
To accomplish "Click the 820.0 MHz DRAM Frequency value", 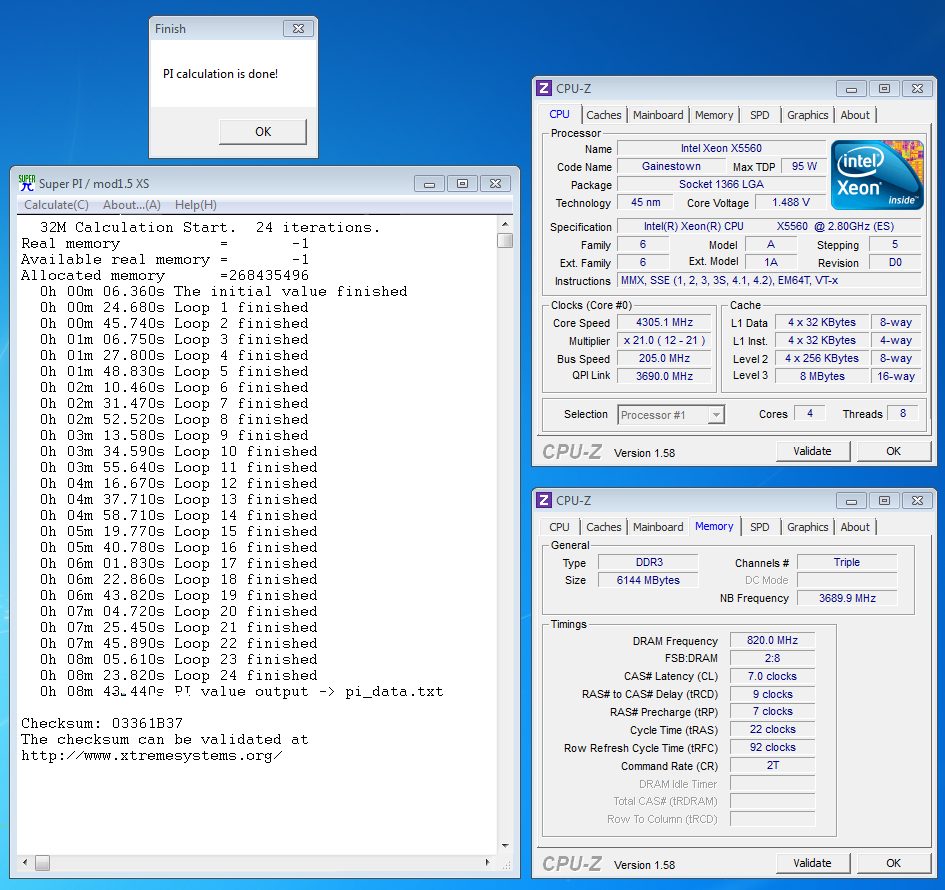I will [772, 641].
